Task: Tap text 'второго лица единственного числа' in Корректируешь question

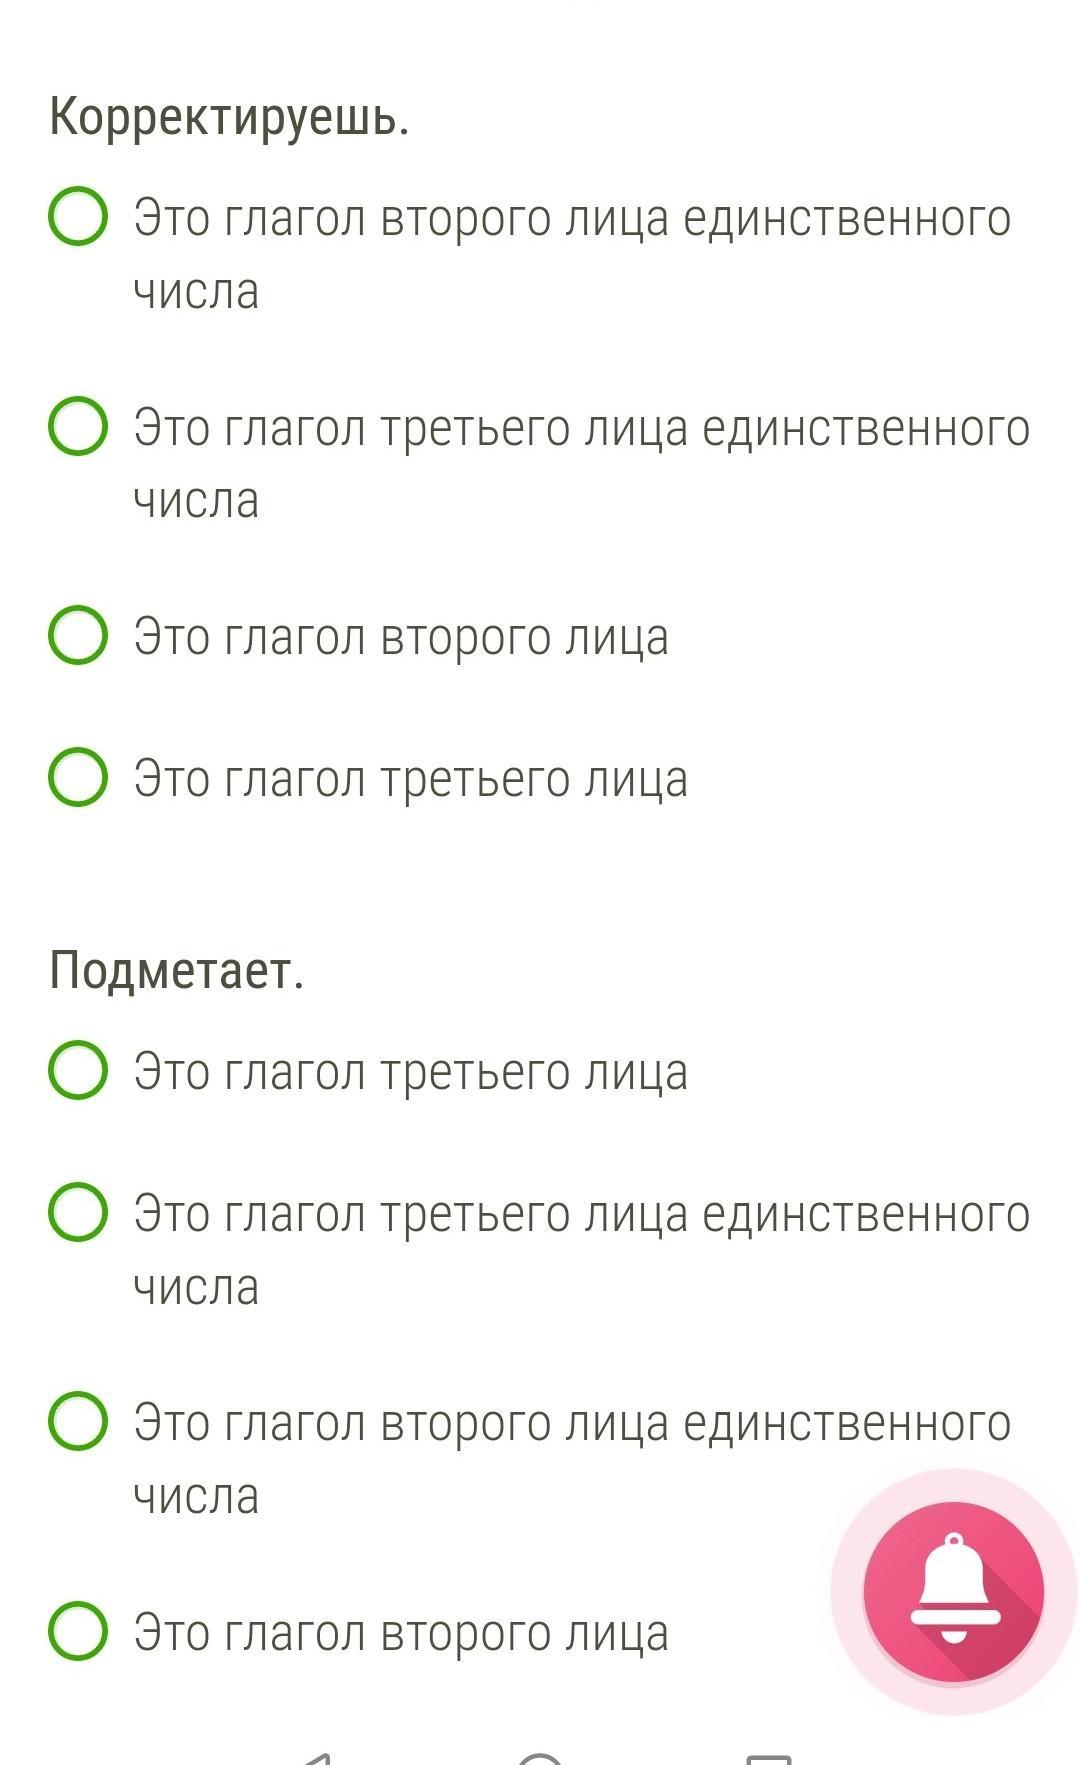Action: (x=572, y=254)
